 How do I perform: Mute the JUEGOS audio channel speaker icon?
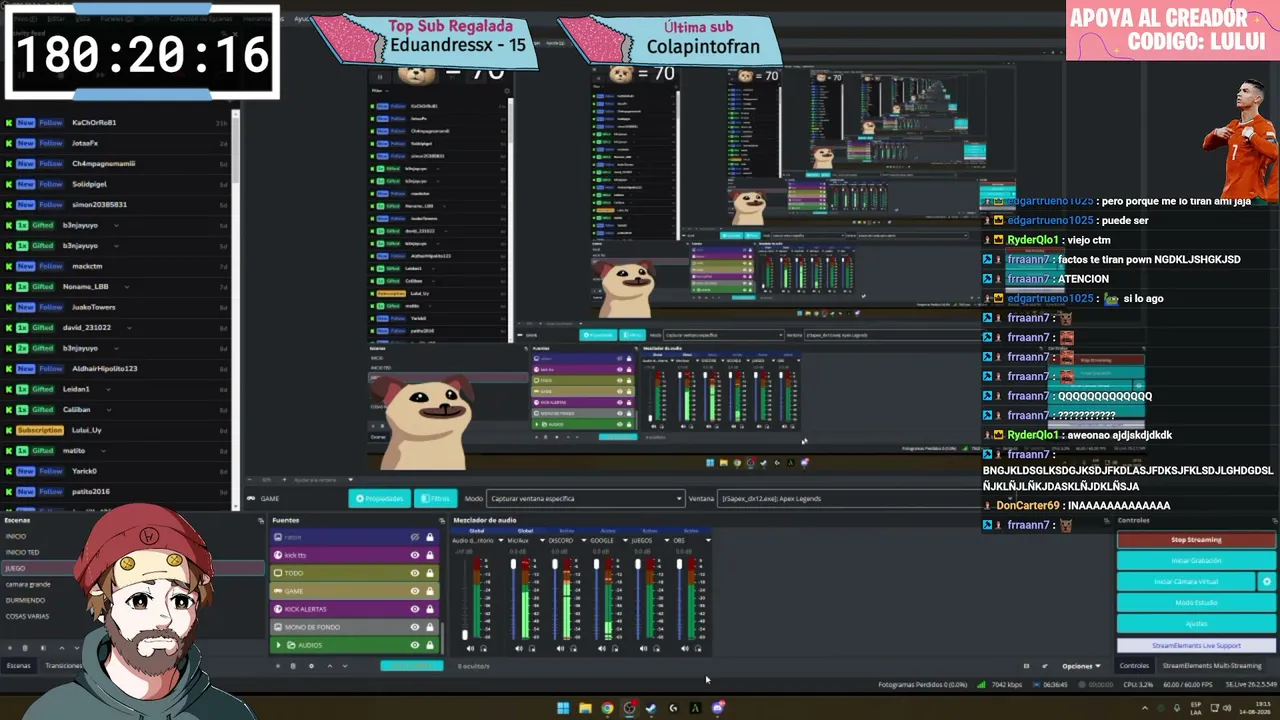[643, 648]
